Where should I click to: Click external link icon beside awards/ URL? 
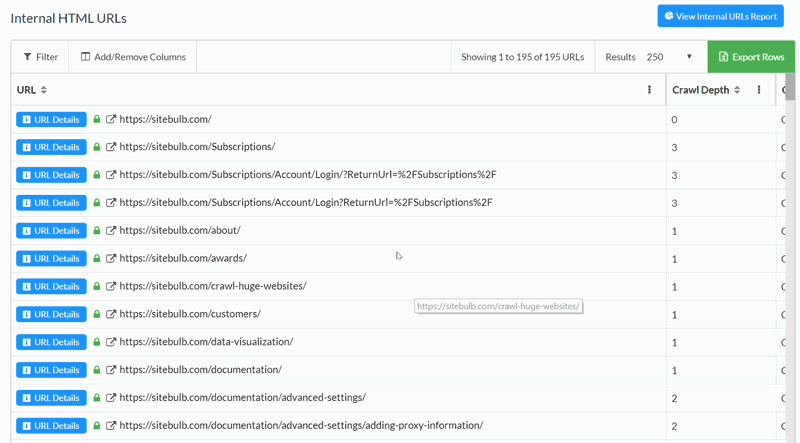[x=111, y=258]
